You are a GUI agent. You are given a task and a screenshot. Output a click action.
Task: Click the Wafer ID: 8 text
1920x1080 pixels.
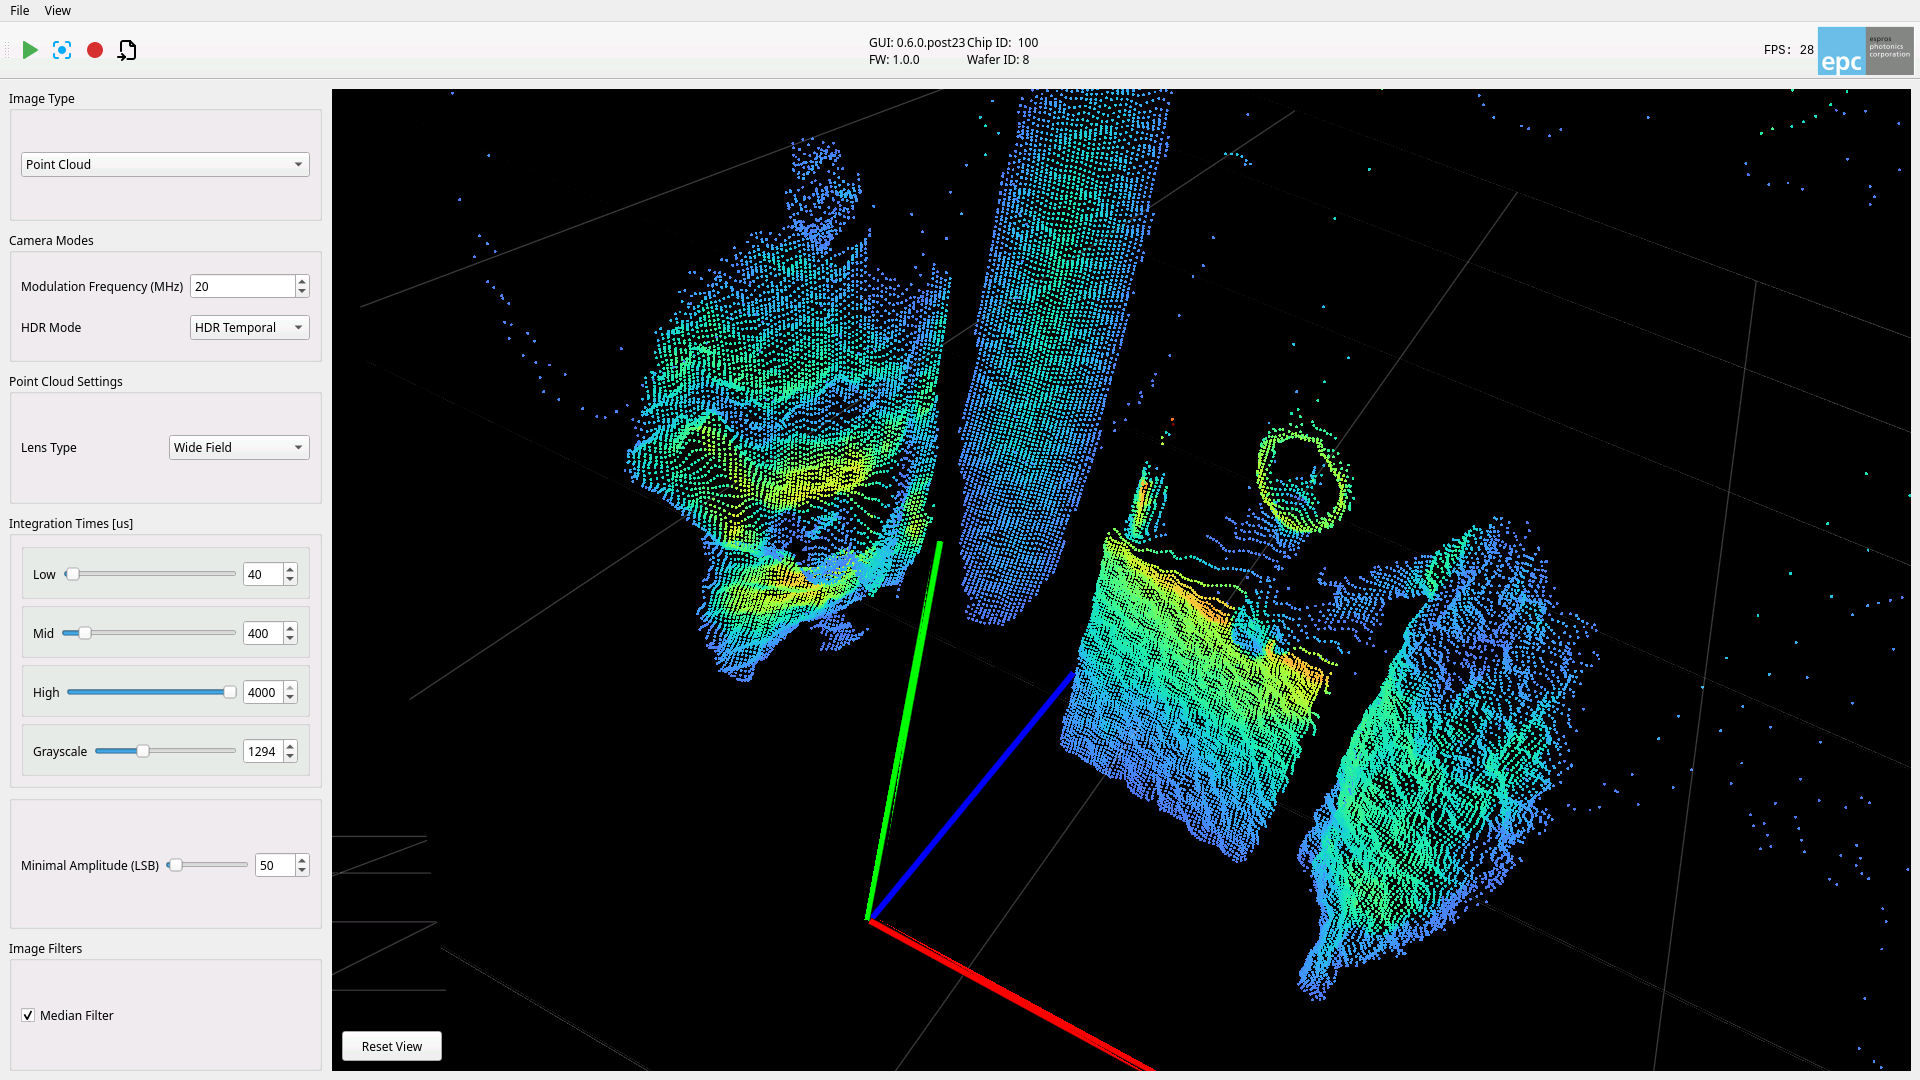[998, 59]
